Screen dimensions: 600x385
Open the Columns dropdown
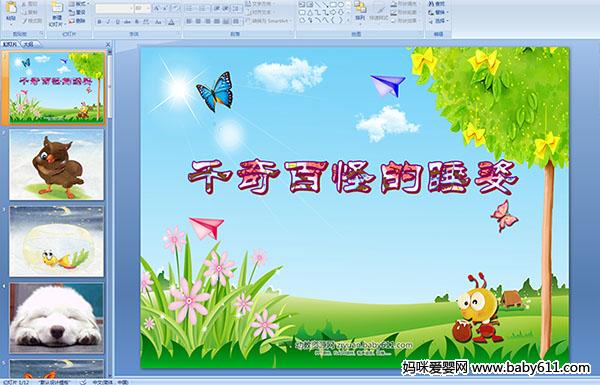236,21
